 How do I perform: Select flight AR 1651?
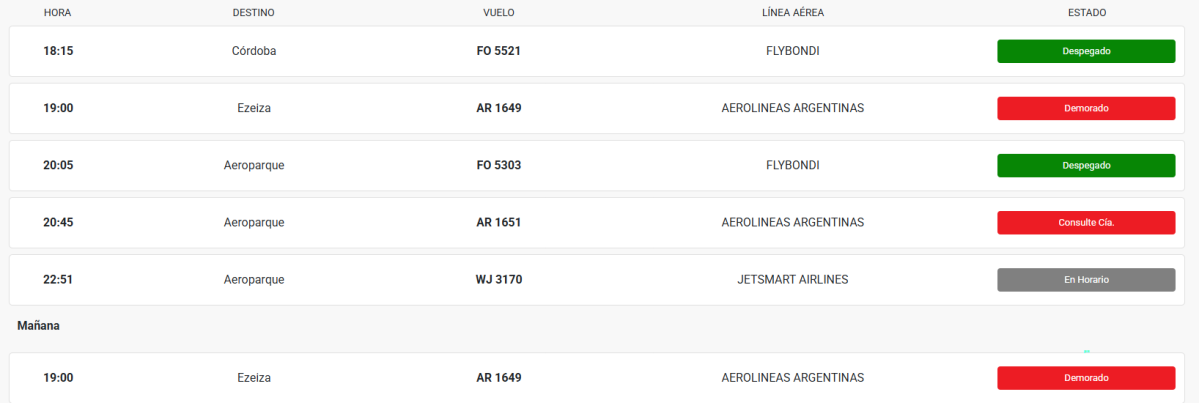pos(498,222)
